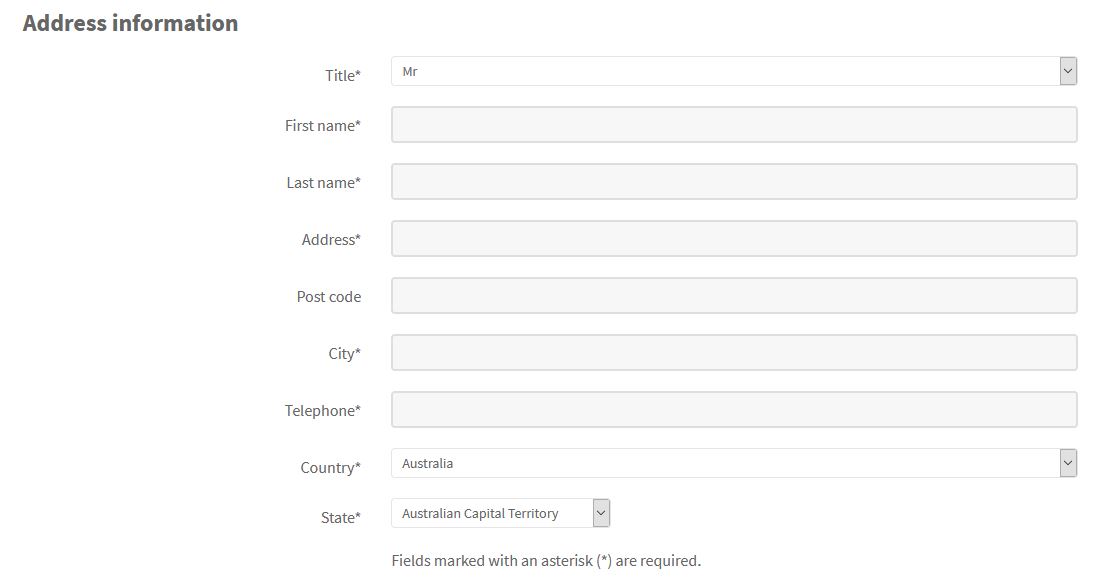Open the Title dropdown showing Mr
Viewport: 1104px width, 580px height.
coord(733,72)
